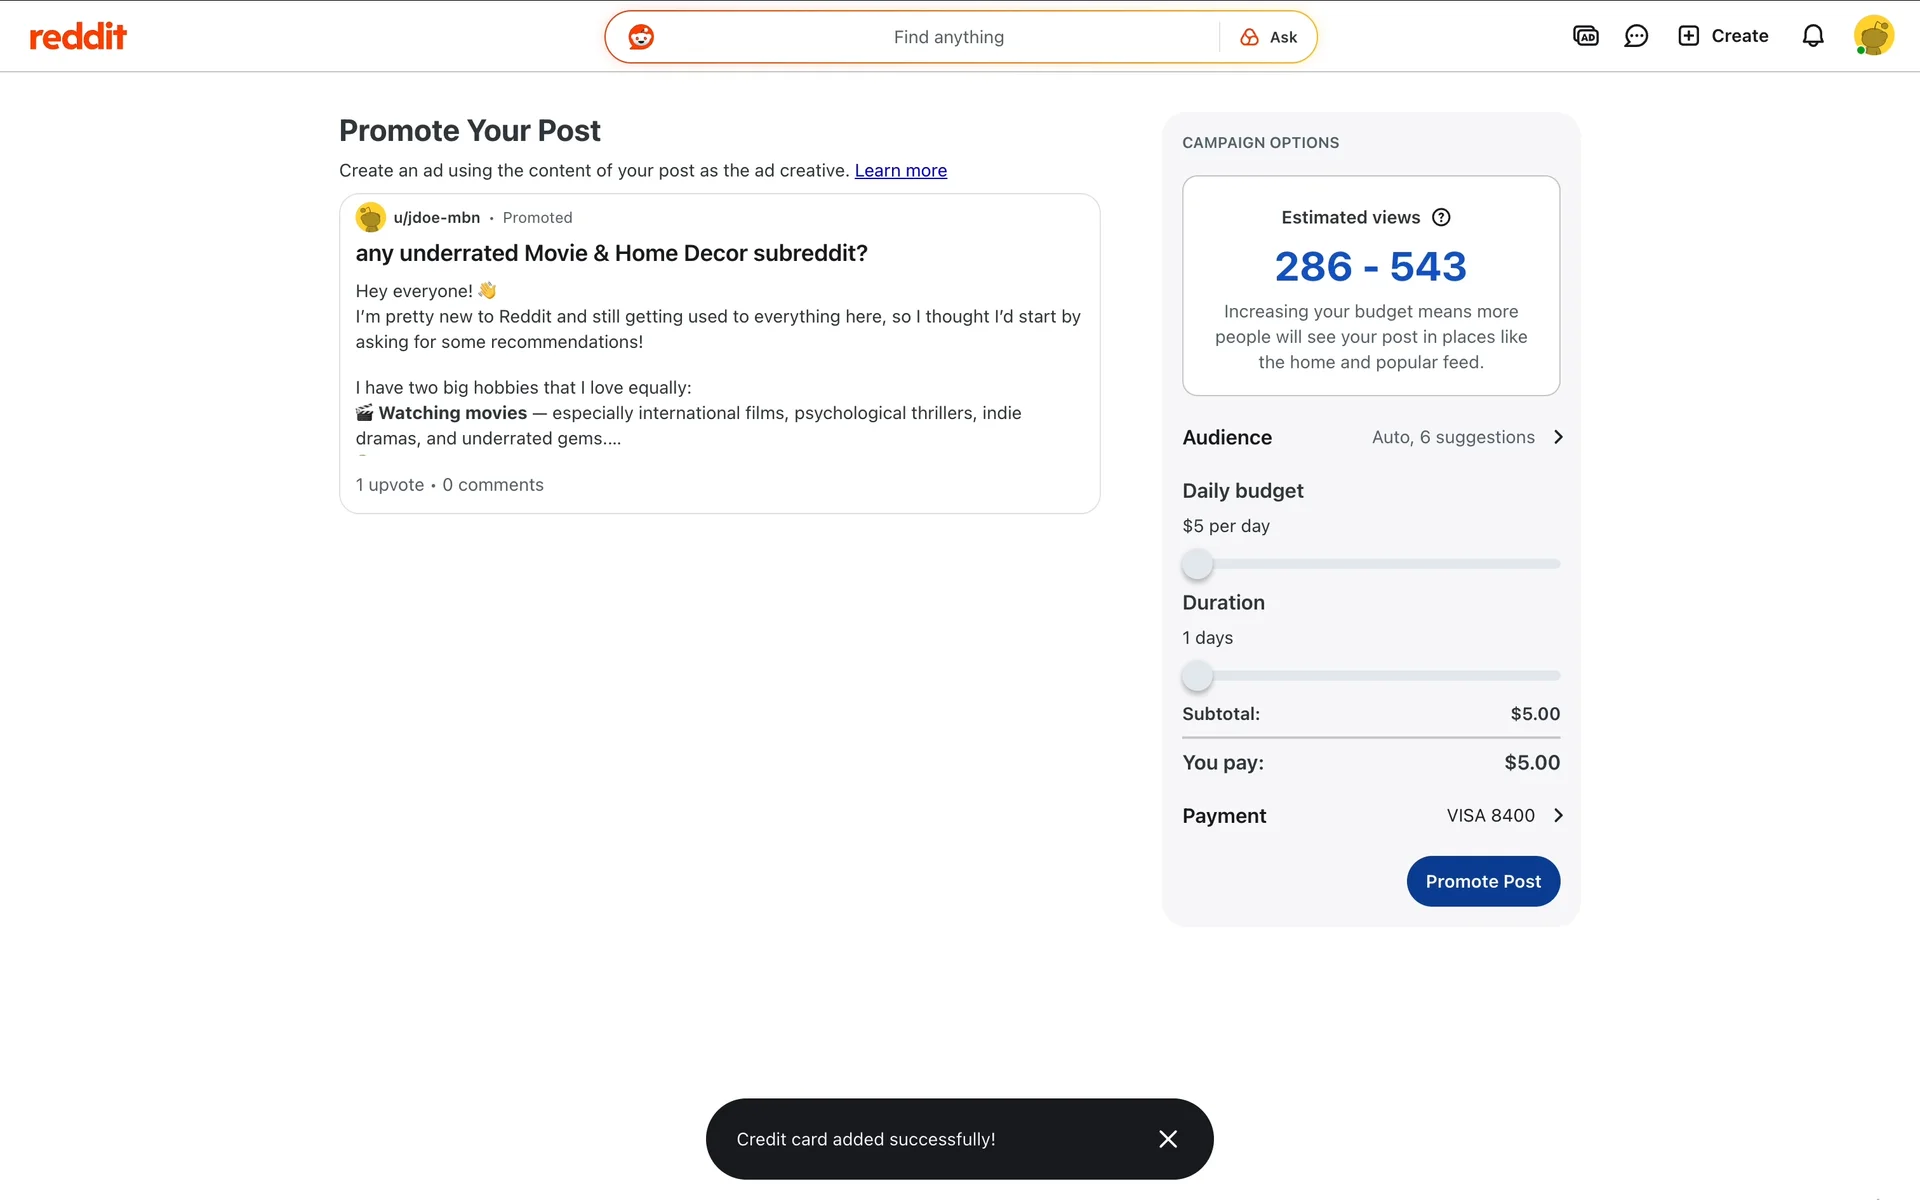The image size is (1920, 1200).
Task: Expand the Audience suggestions options
Action: tap(1557, 437)
